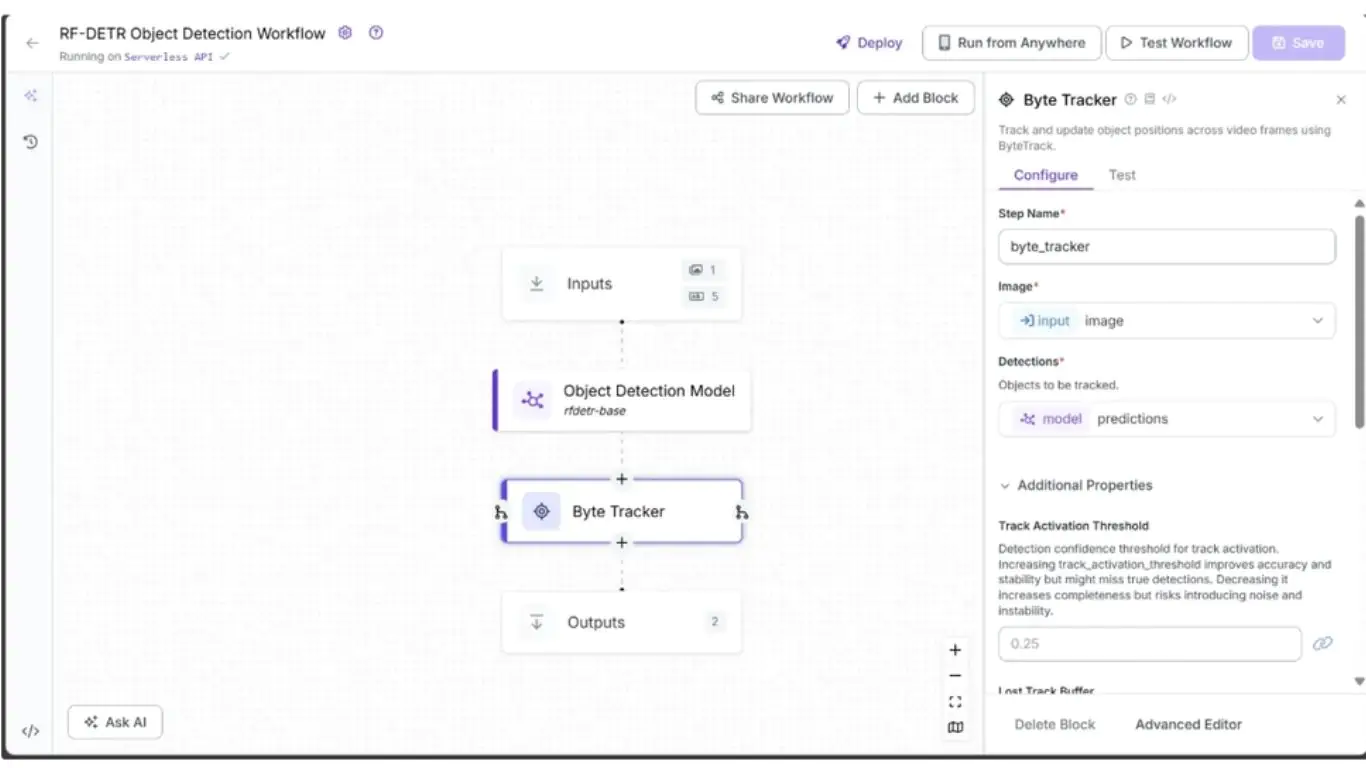Screen dimensions: 1366x768
Task: Switch to the Configure tab
Action: [1045, 175]
